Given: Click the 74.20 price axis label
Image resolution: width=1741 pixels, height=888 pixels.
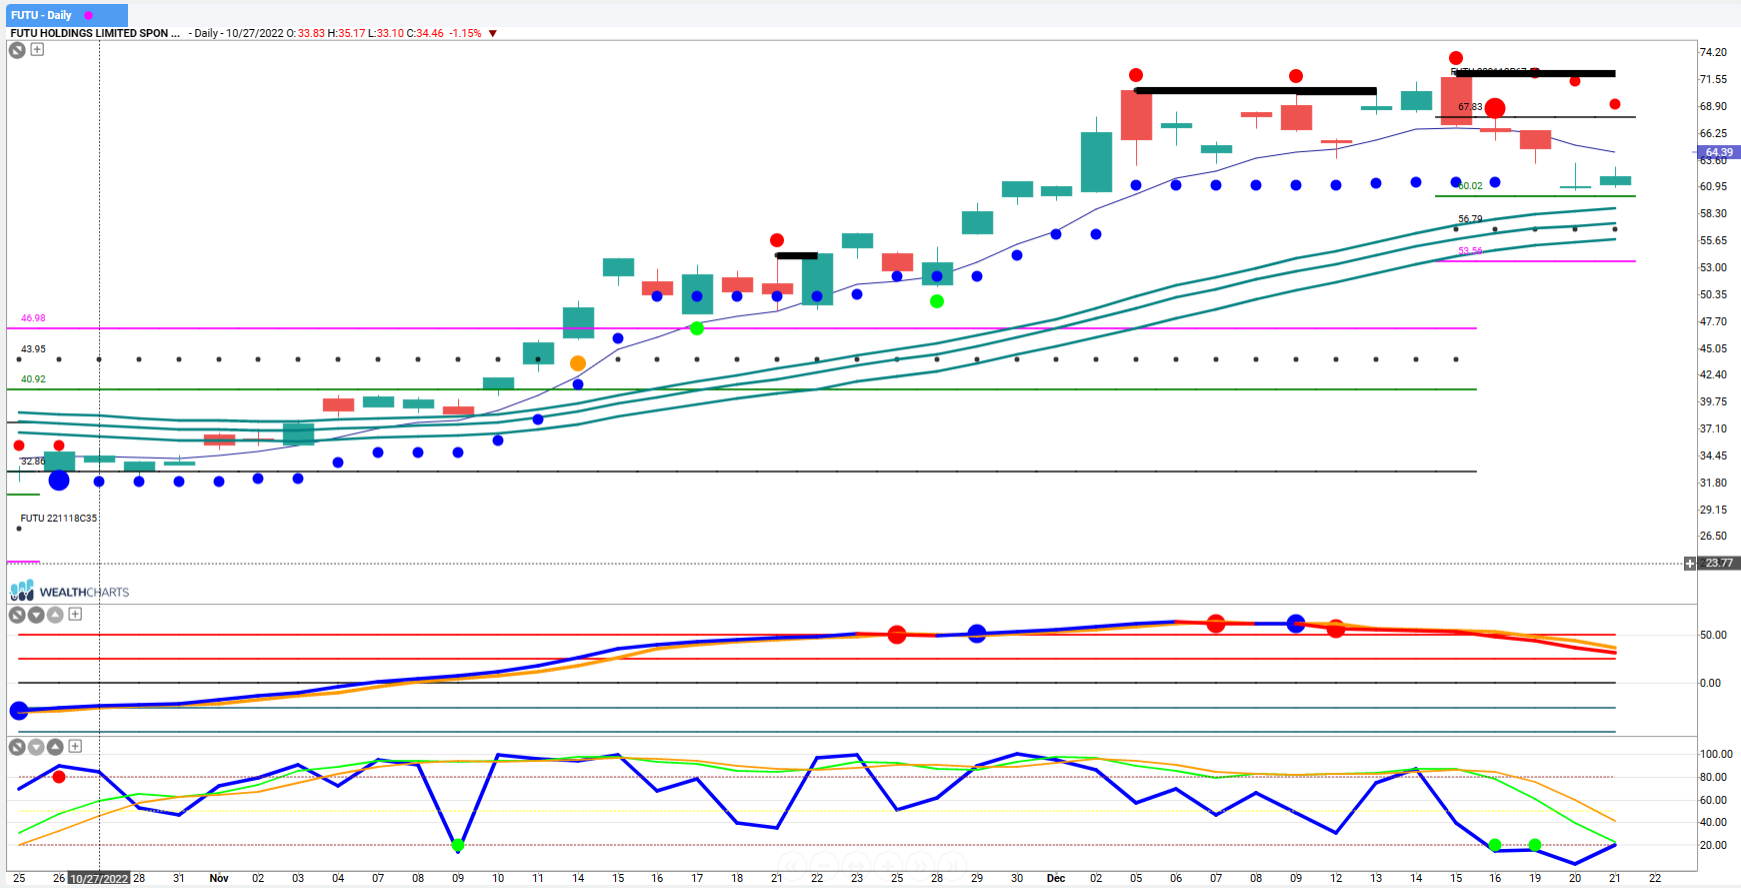Looking at the screenshot, I should tap(1713, 52).
